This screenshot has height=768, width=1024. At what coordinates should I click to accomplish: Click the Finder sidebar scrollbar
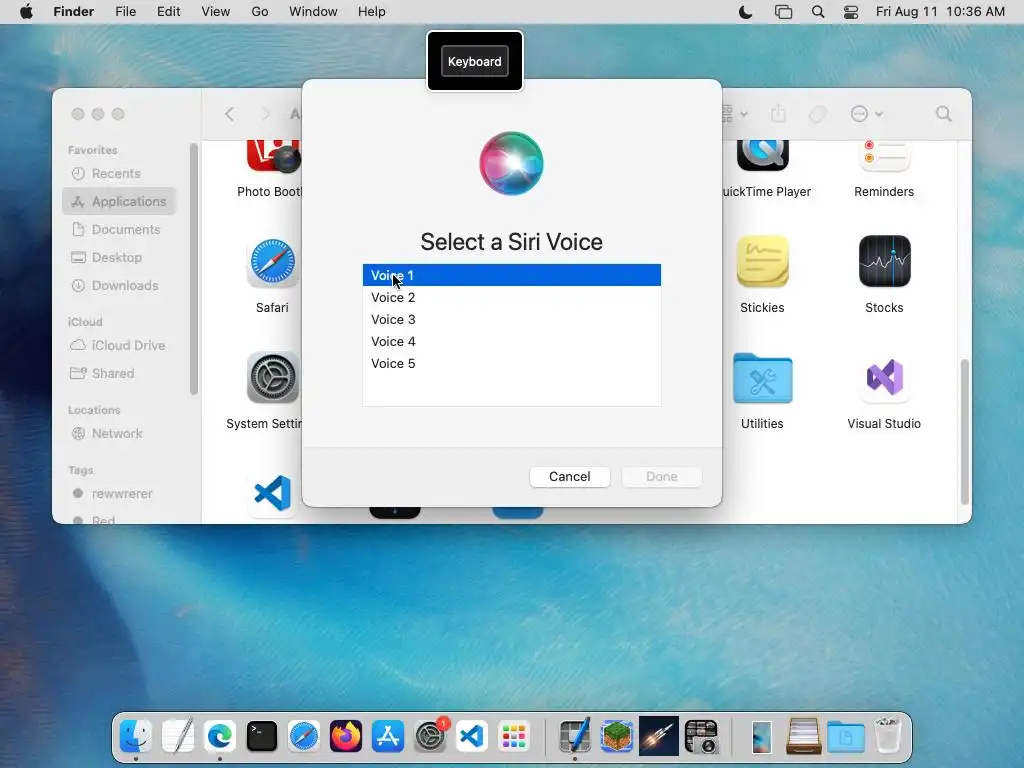tap(193, 269)
